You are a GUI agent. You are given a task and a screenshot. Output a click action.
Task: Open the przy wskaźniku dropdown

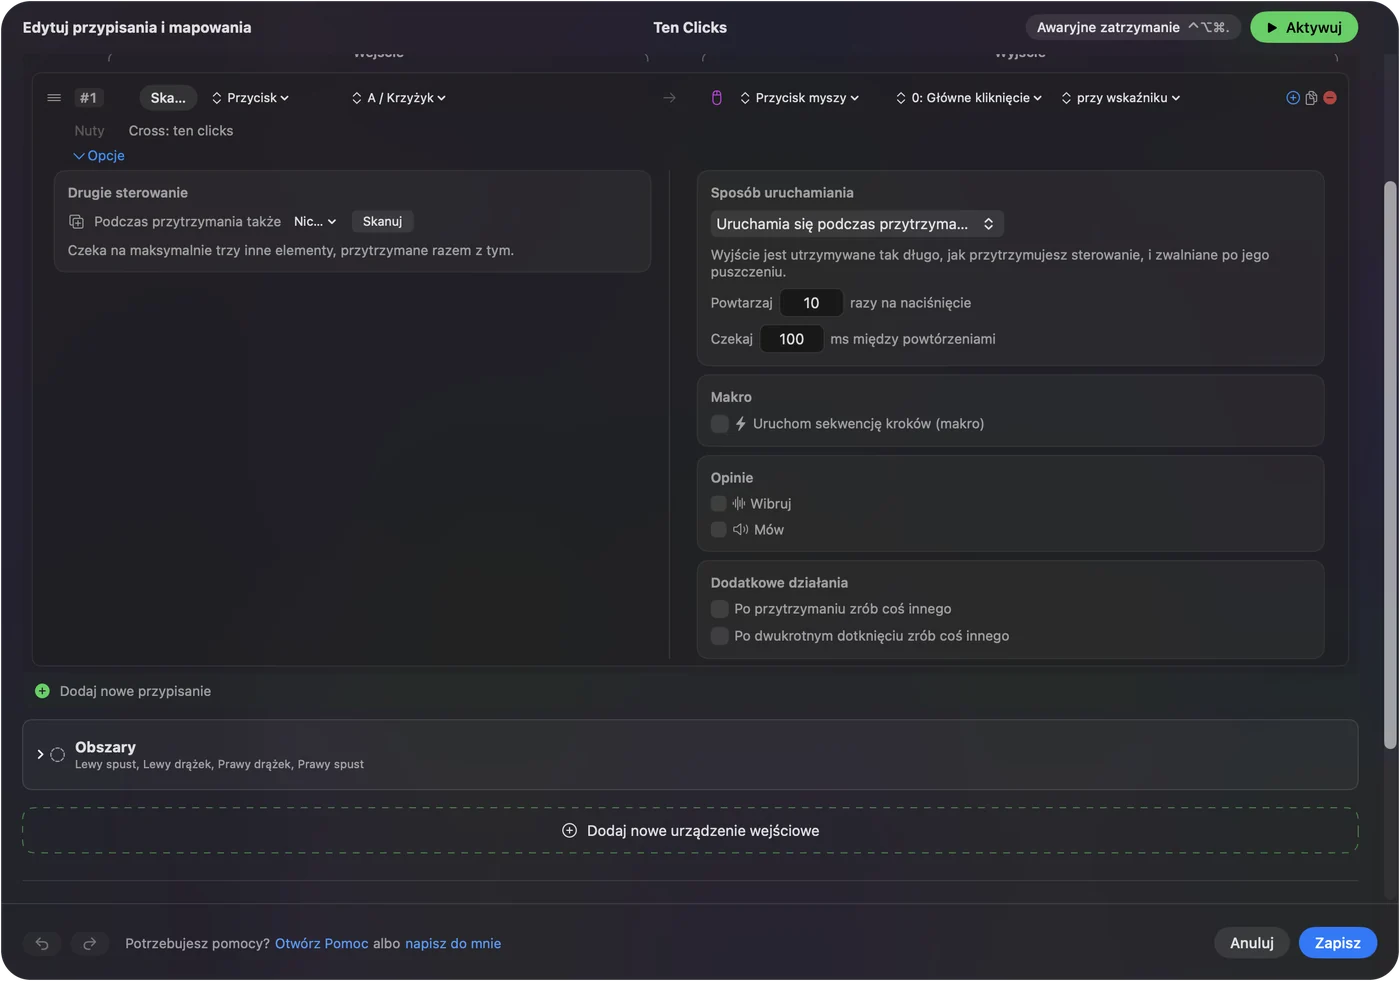[1120, 98]
